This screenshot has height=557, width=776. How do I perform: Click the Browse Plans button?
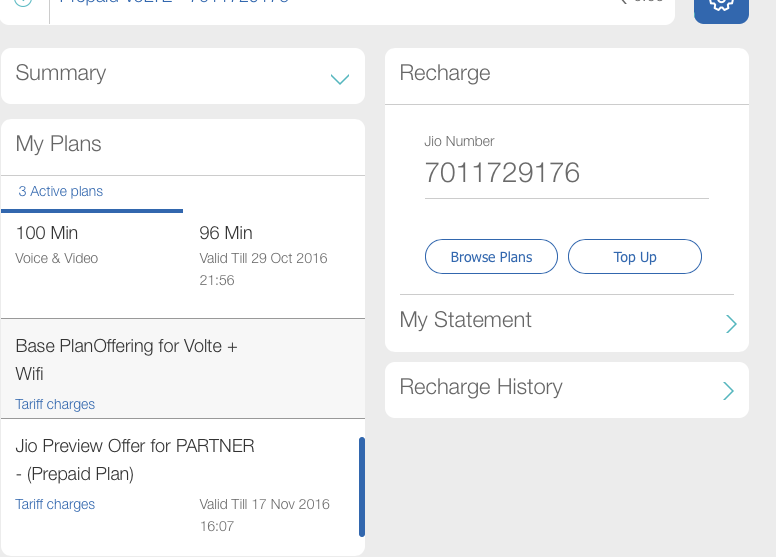click(x=491, y=256)
